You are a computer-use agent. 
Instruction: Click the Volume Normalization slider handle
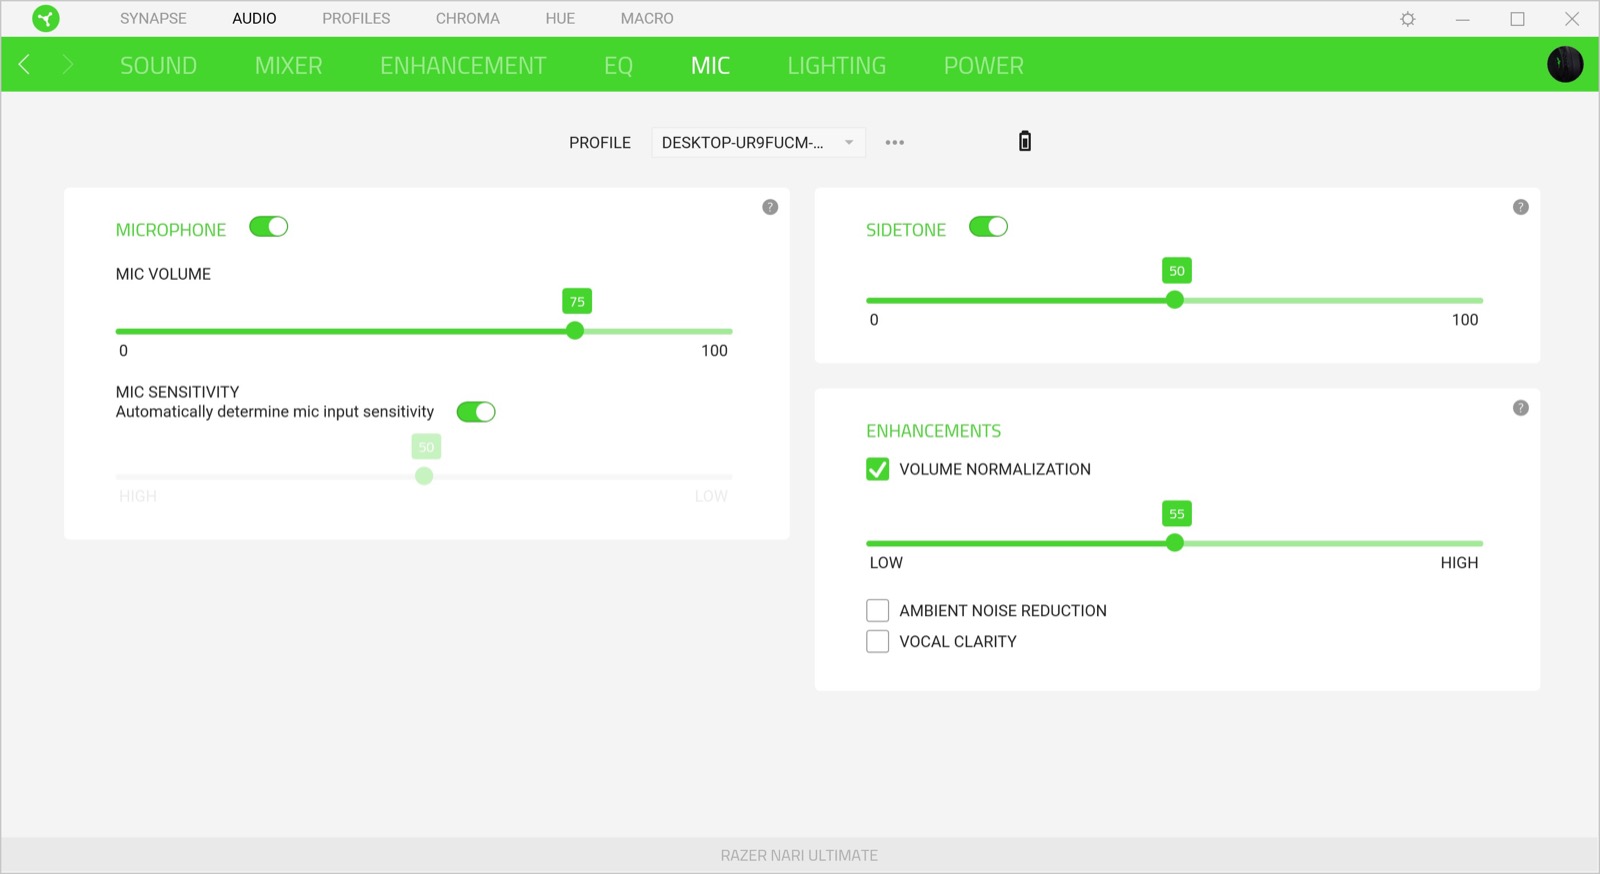coord(1175,543)
